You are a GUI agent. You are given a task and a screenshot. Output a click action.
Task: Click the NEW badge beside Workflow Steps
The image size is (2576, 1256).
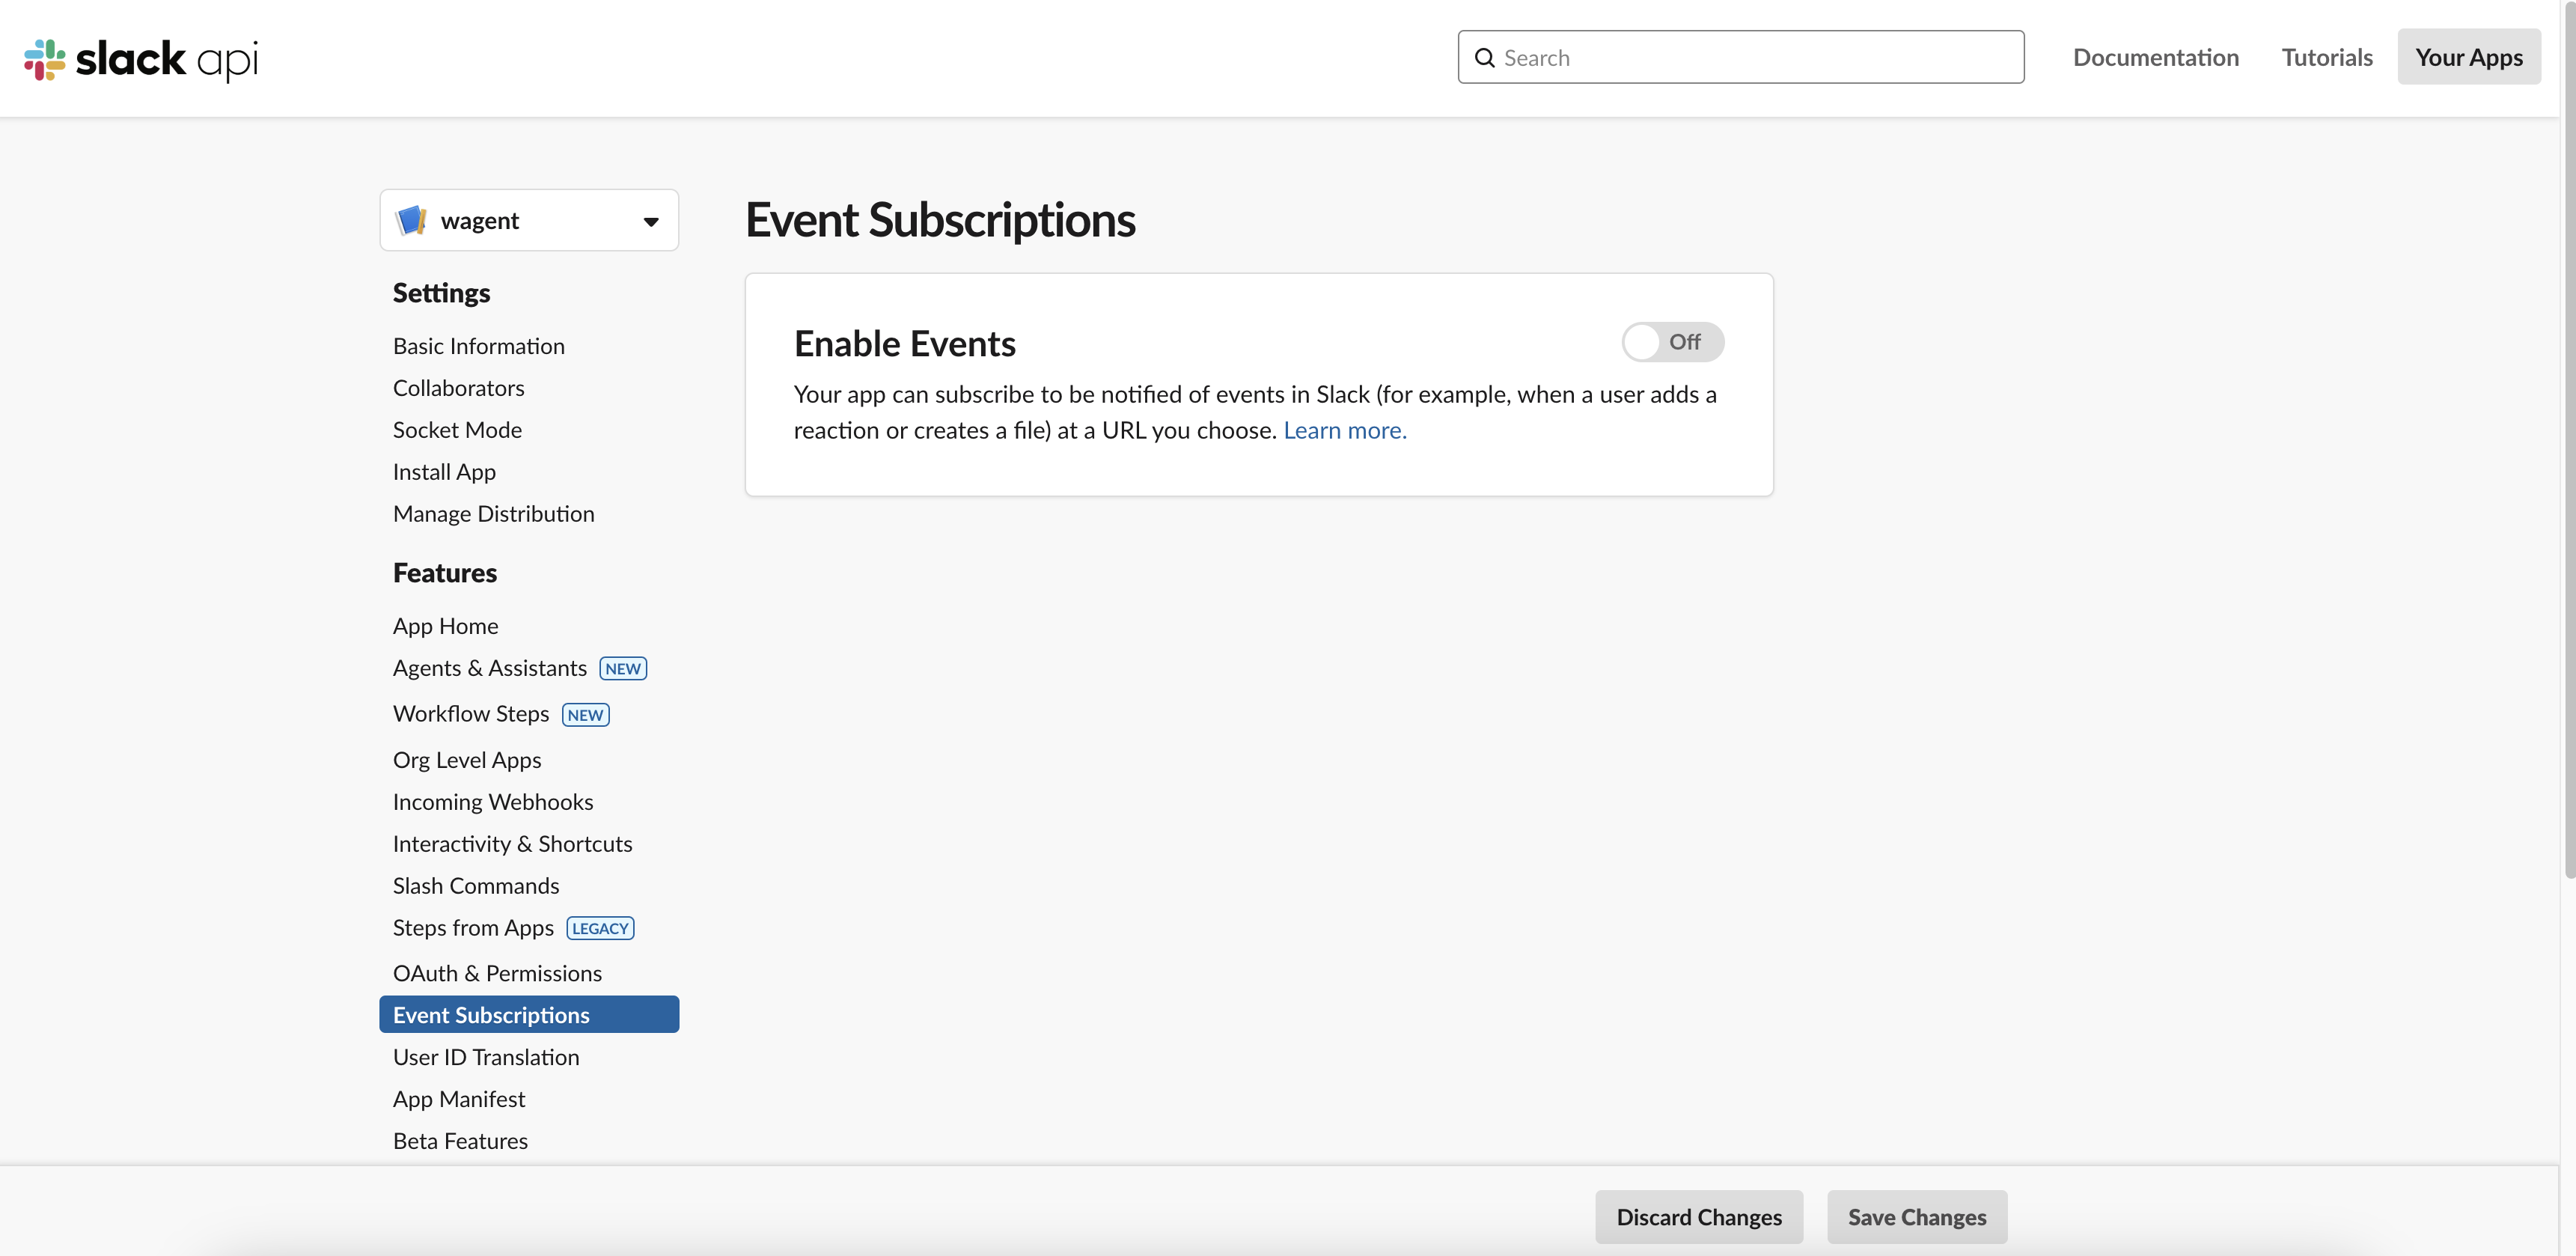585,714
